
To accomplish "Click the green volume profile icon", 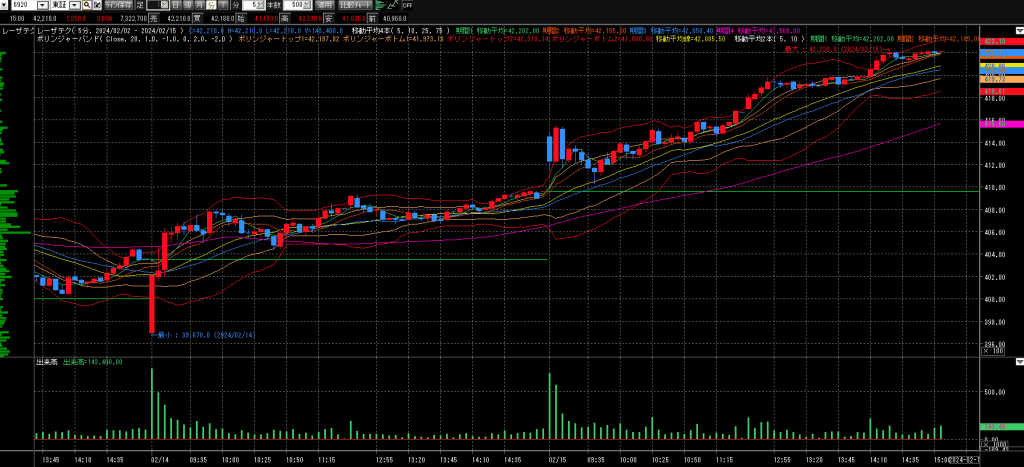I will (x=380, y=5).
